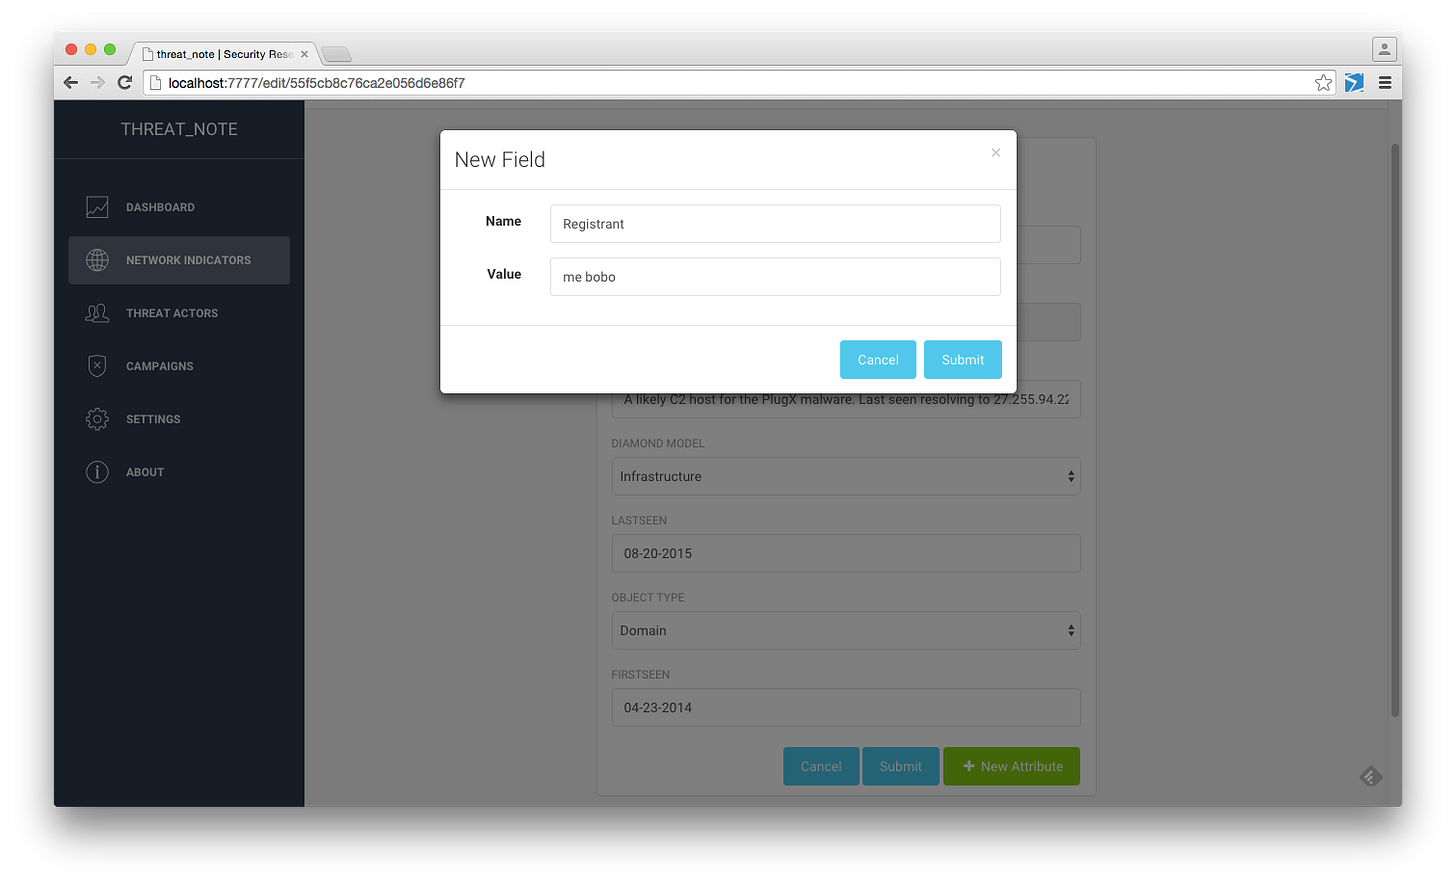The height and width of the screenshot is (884, 1456).
Task: Reload the page with the refresh icon
Action: pyautogui.click(x=124, y=82)
